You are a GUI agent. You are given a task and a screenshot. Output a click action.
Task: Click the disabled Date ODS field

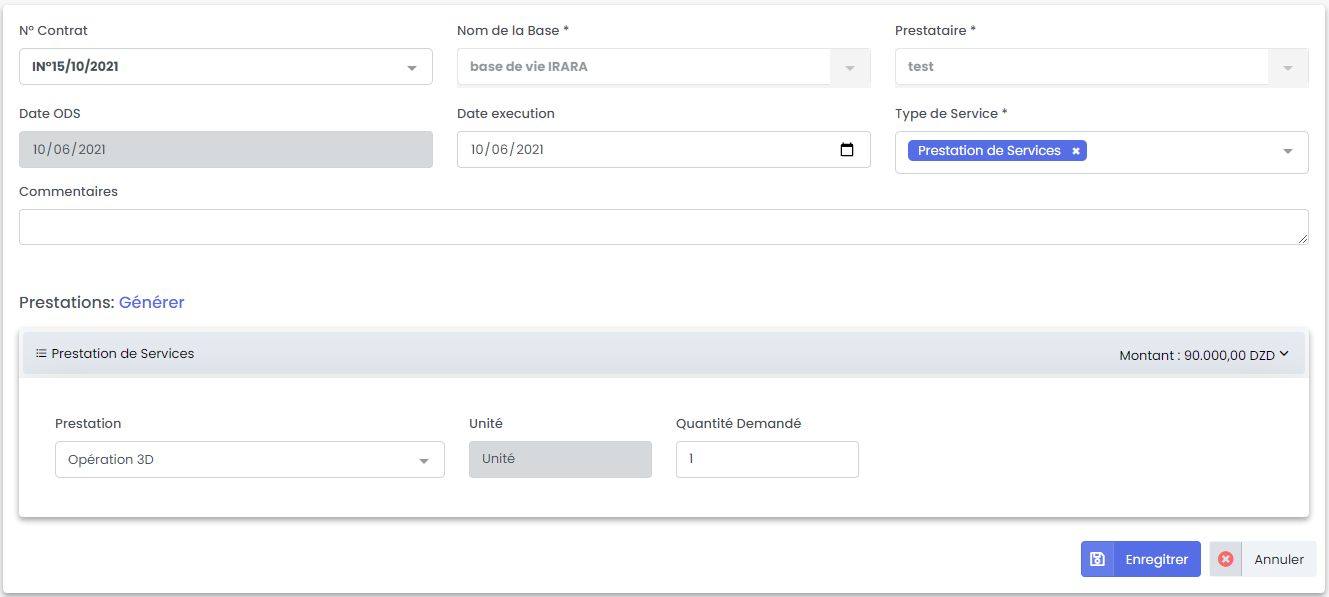click(225, 150)
